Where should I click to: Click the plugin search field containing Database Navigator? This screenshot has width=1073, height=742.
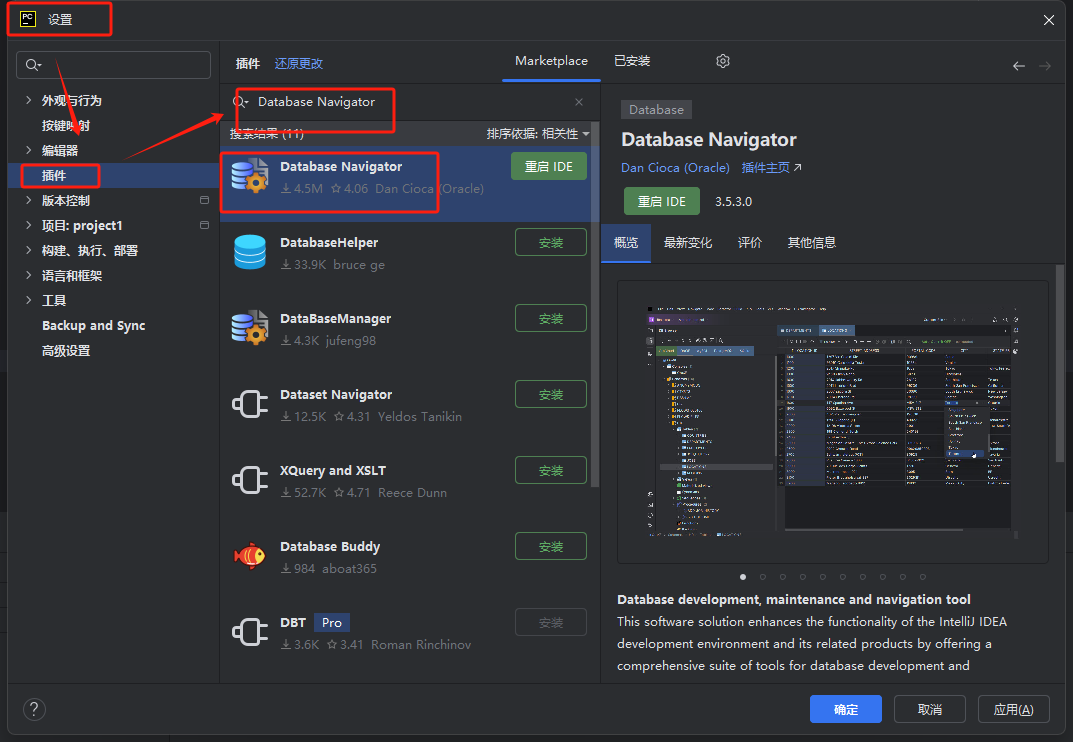point(409,102)
